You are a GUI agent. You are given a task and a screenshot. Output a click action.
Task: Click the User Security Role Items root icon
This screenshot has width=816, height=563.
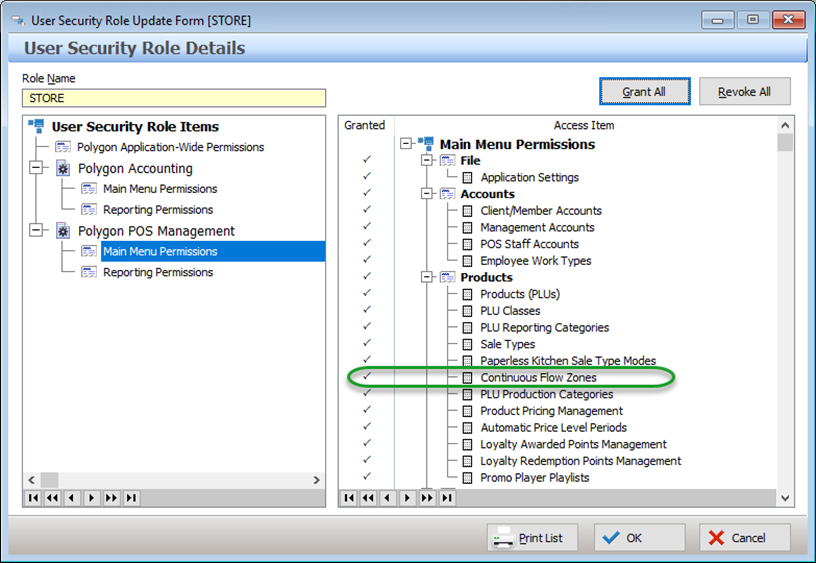click(x=36, y=125)
